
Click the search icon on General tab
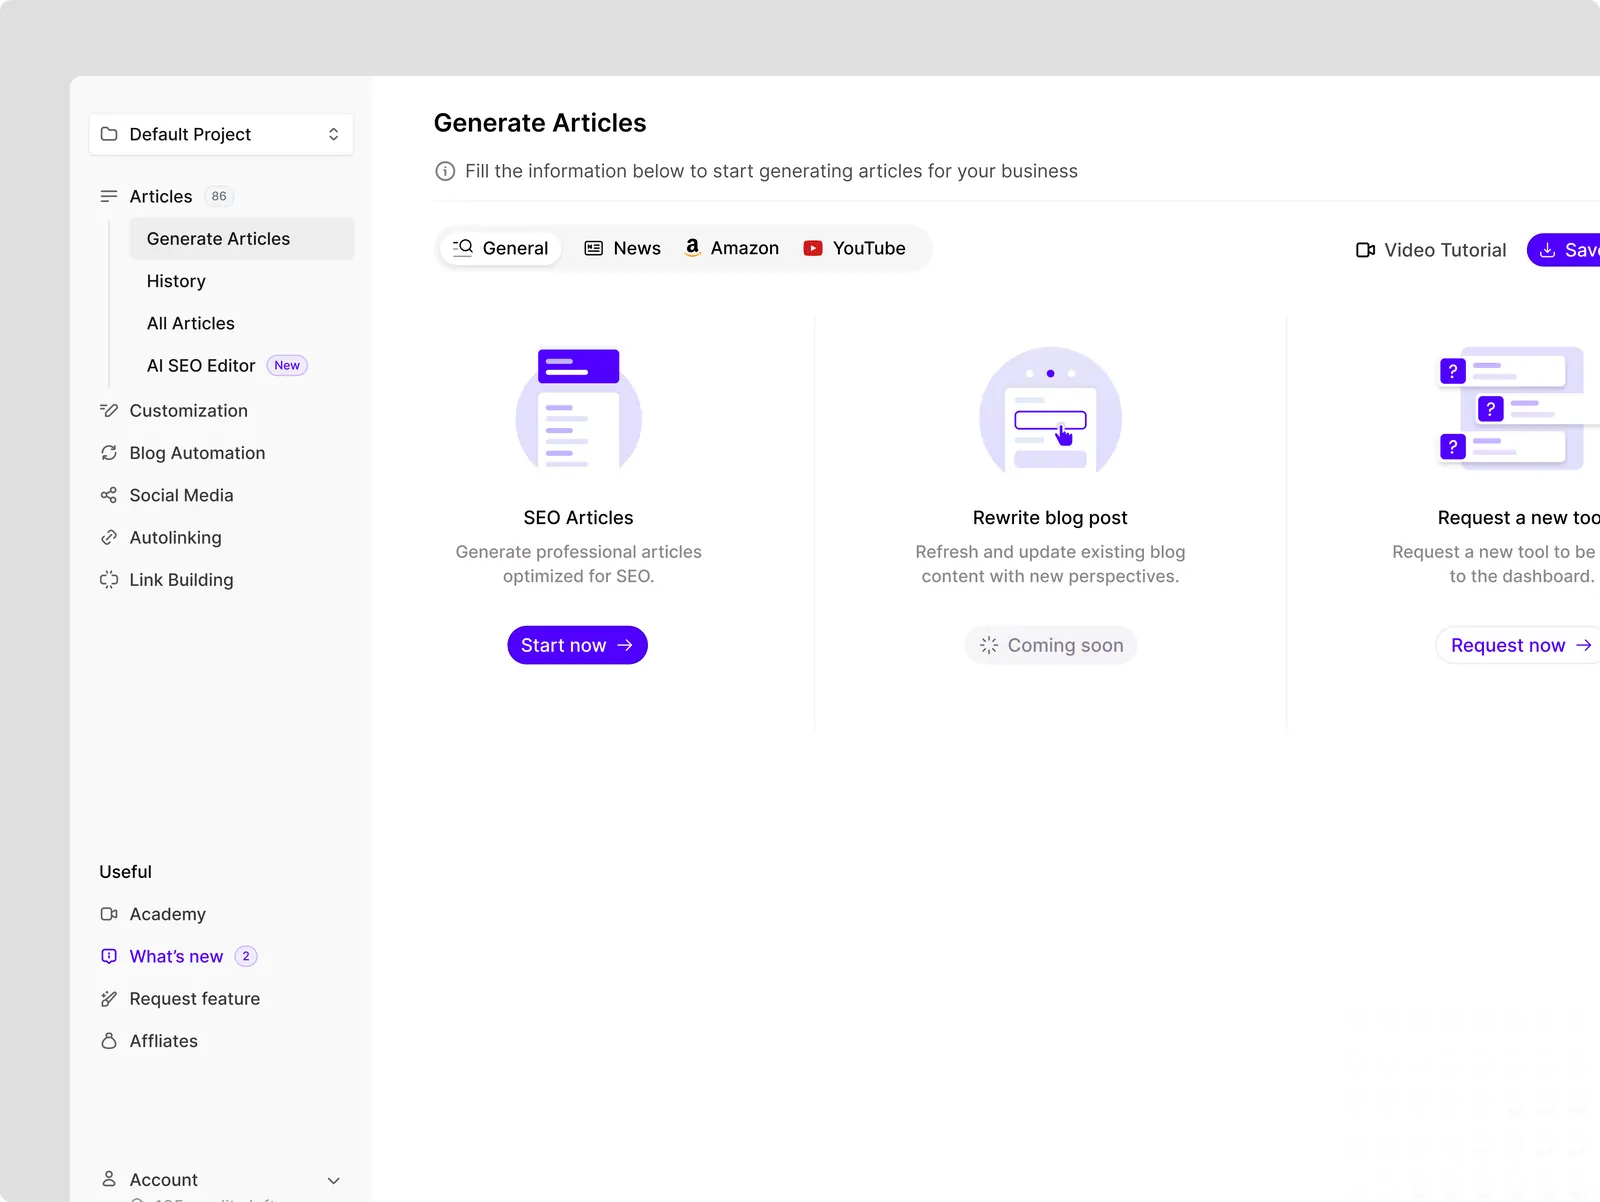pyautogui.click(x=463, y=247)
